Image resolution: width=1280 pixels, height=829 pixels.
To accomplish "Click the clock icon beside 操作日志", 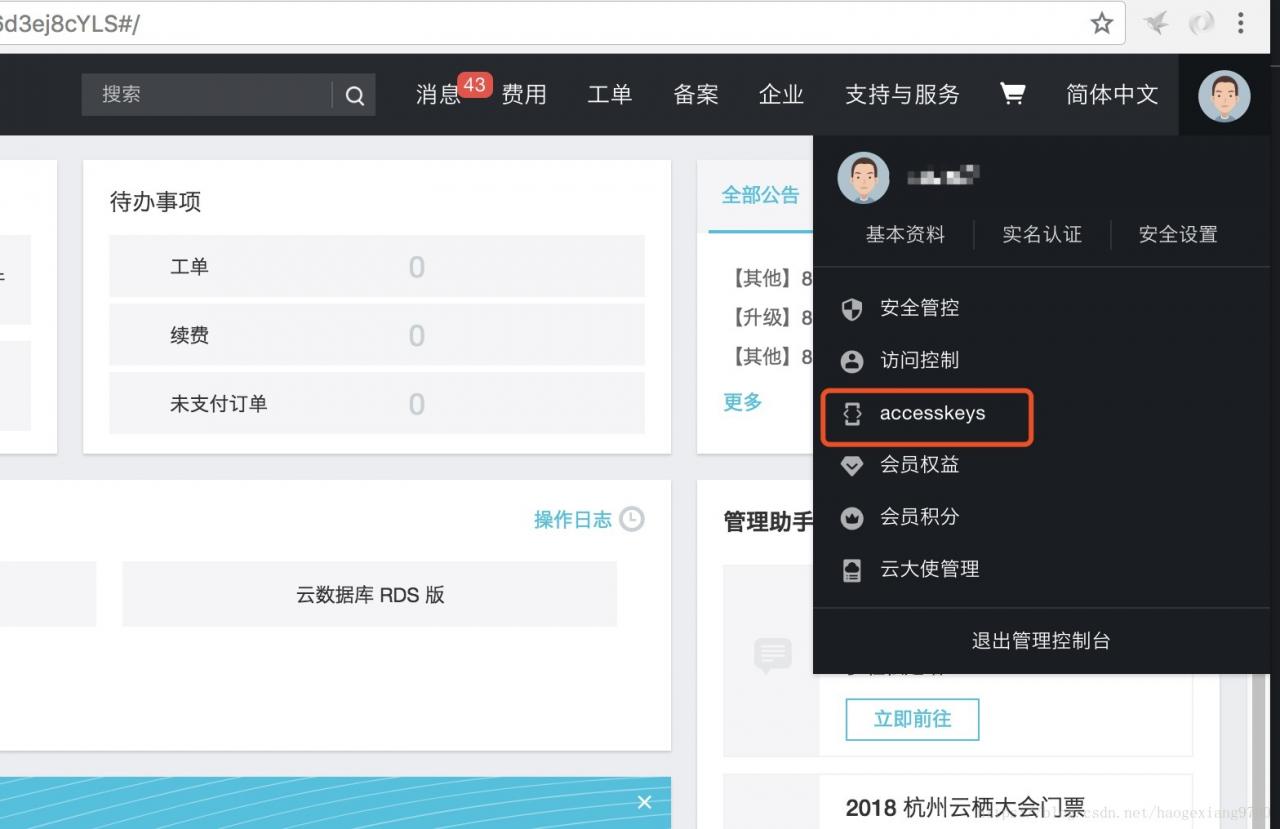I will coord(632,519).
